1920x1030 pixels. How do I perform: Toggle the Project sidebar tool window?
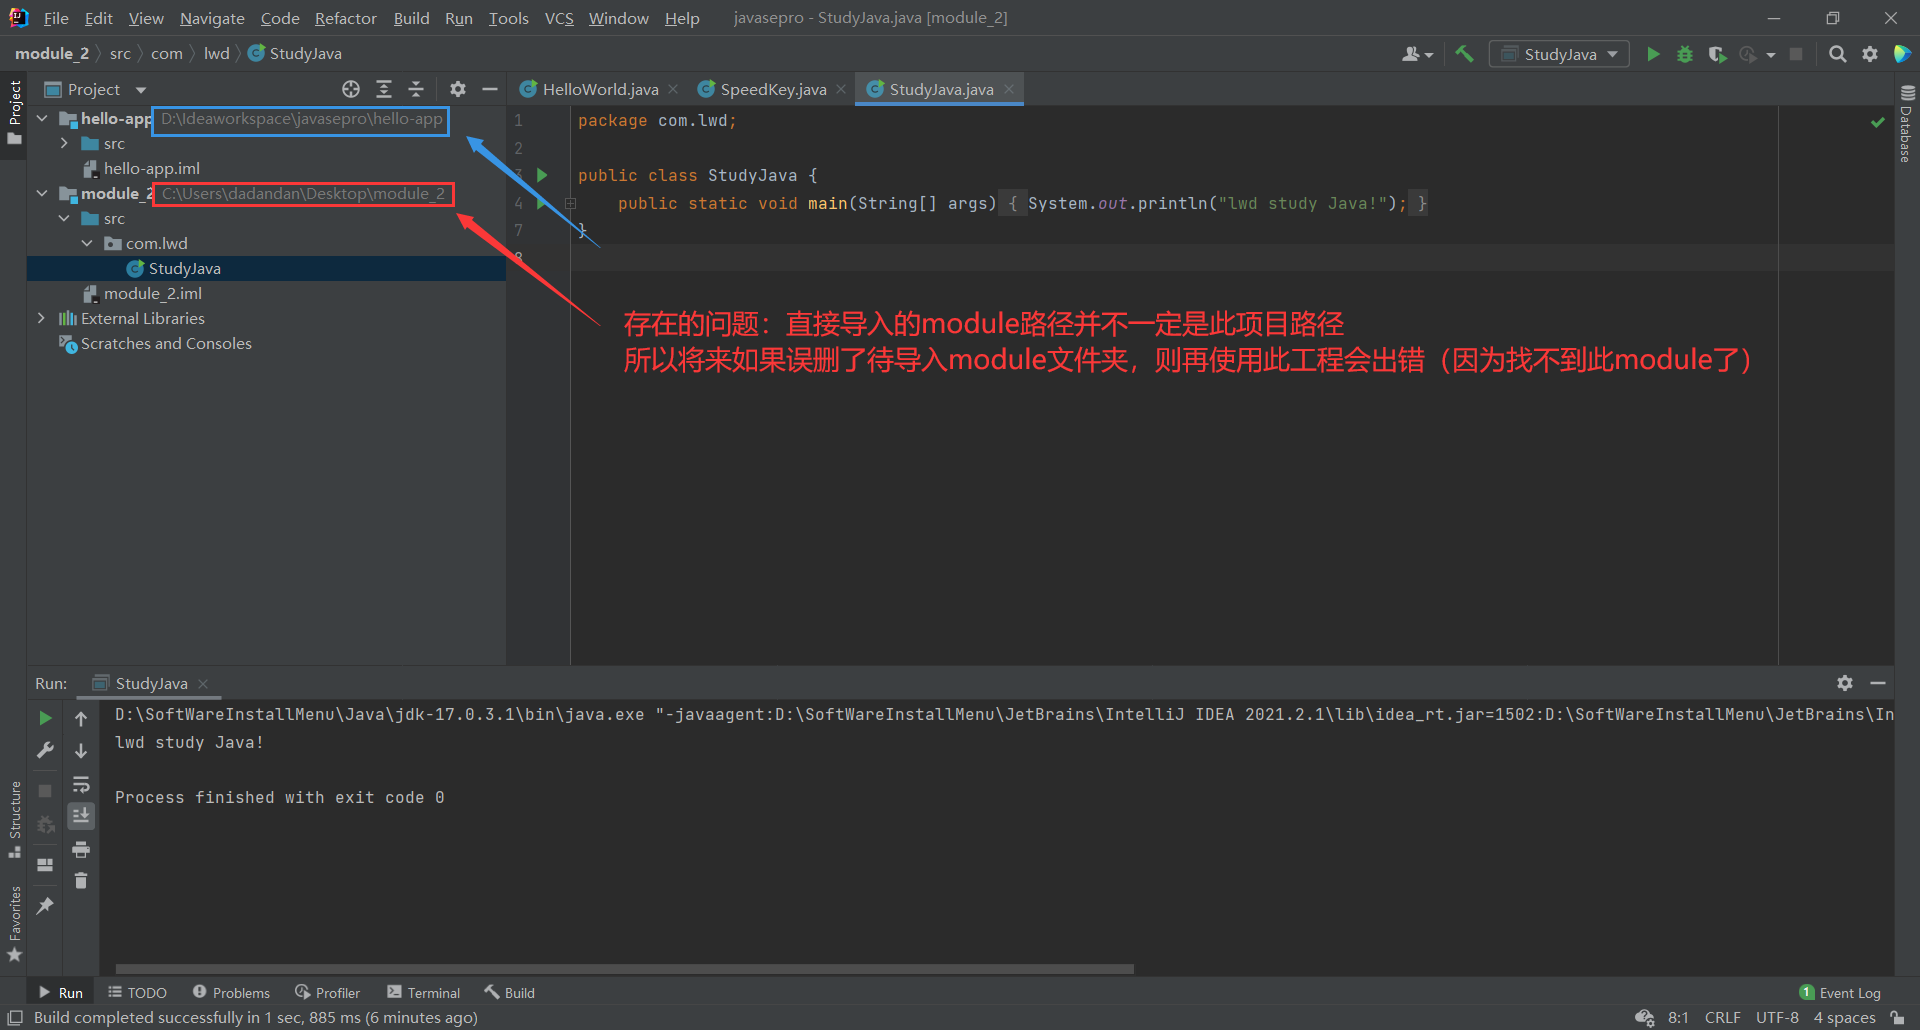(14, 112)
